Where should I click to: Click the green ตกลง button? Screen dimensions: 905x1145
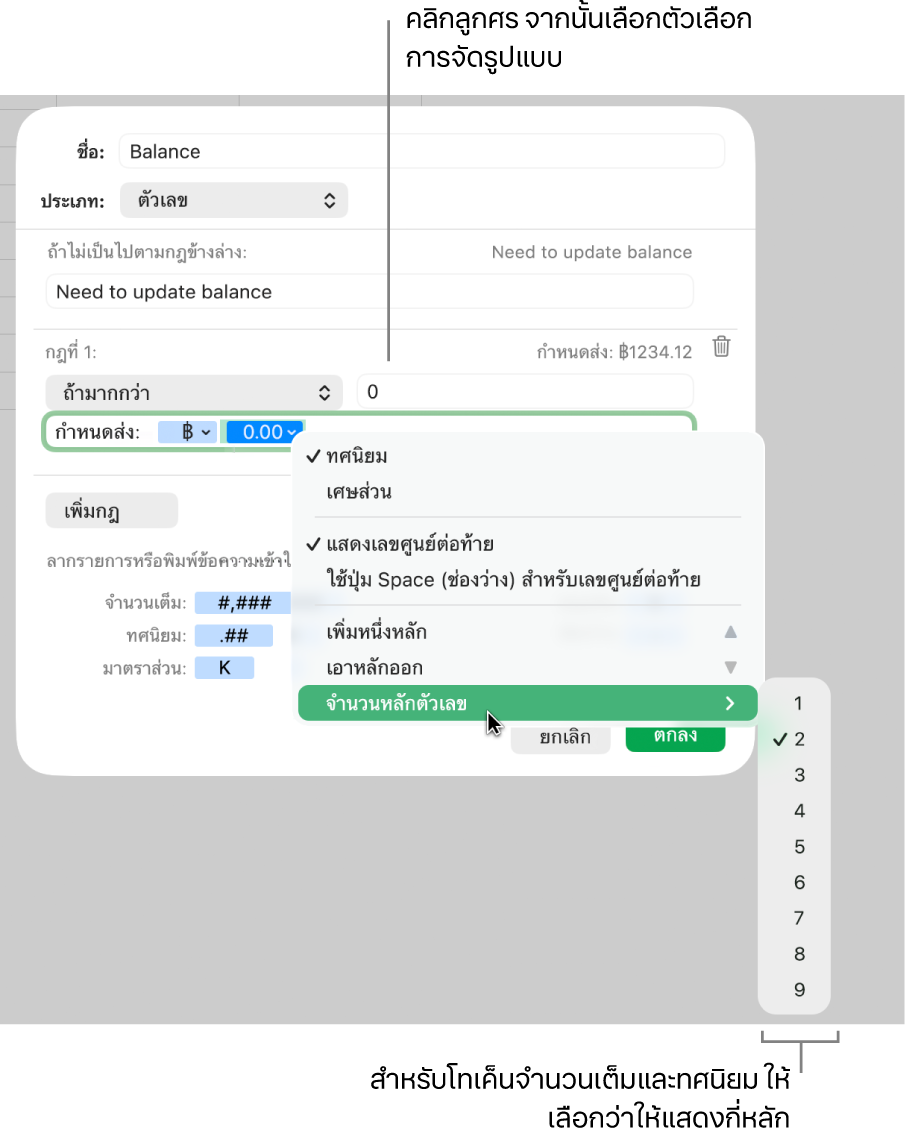675,737
